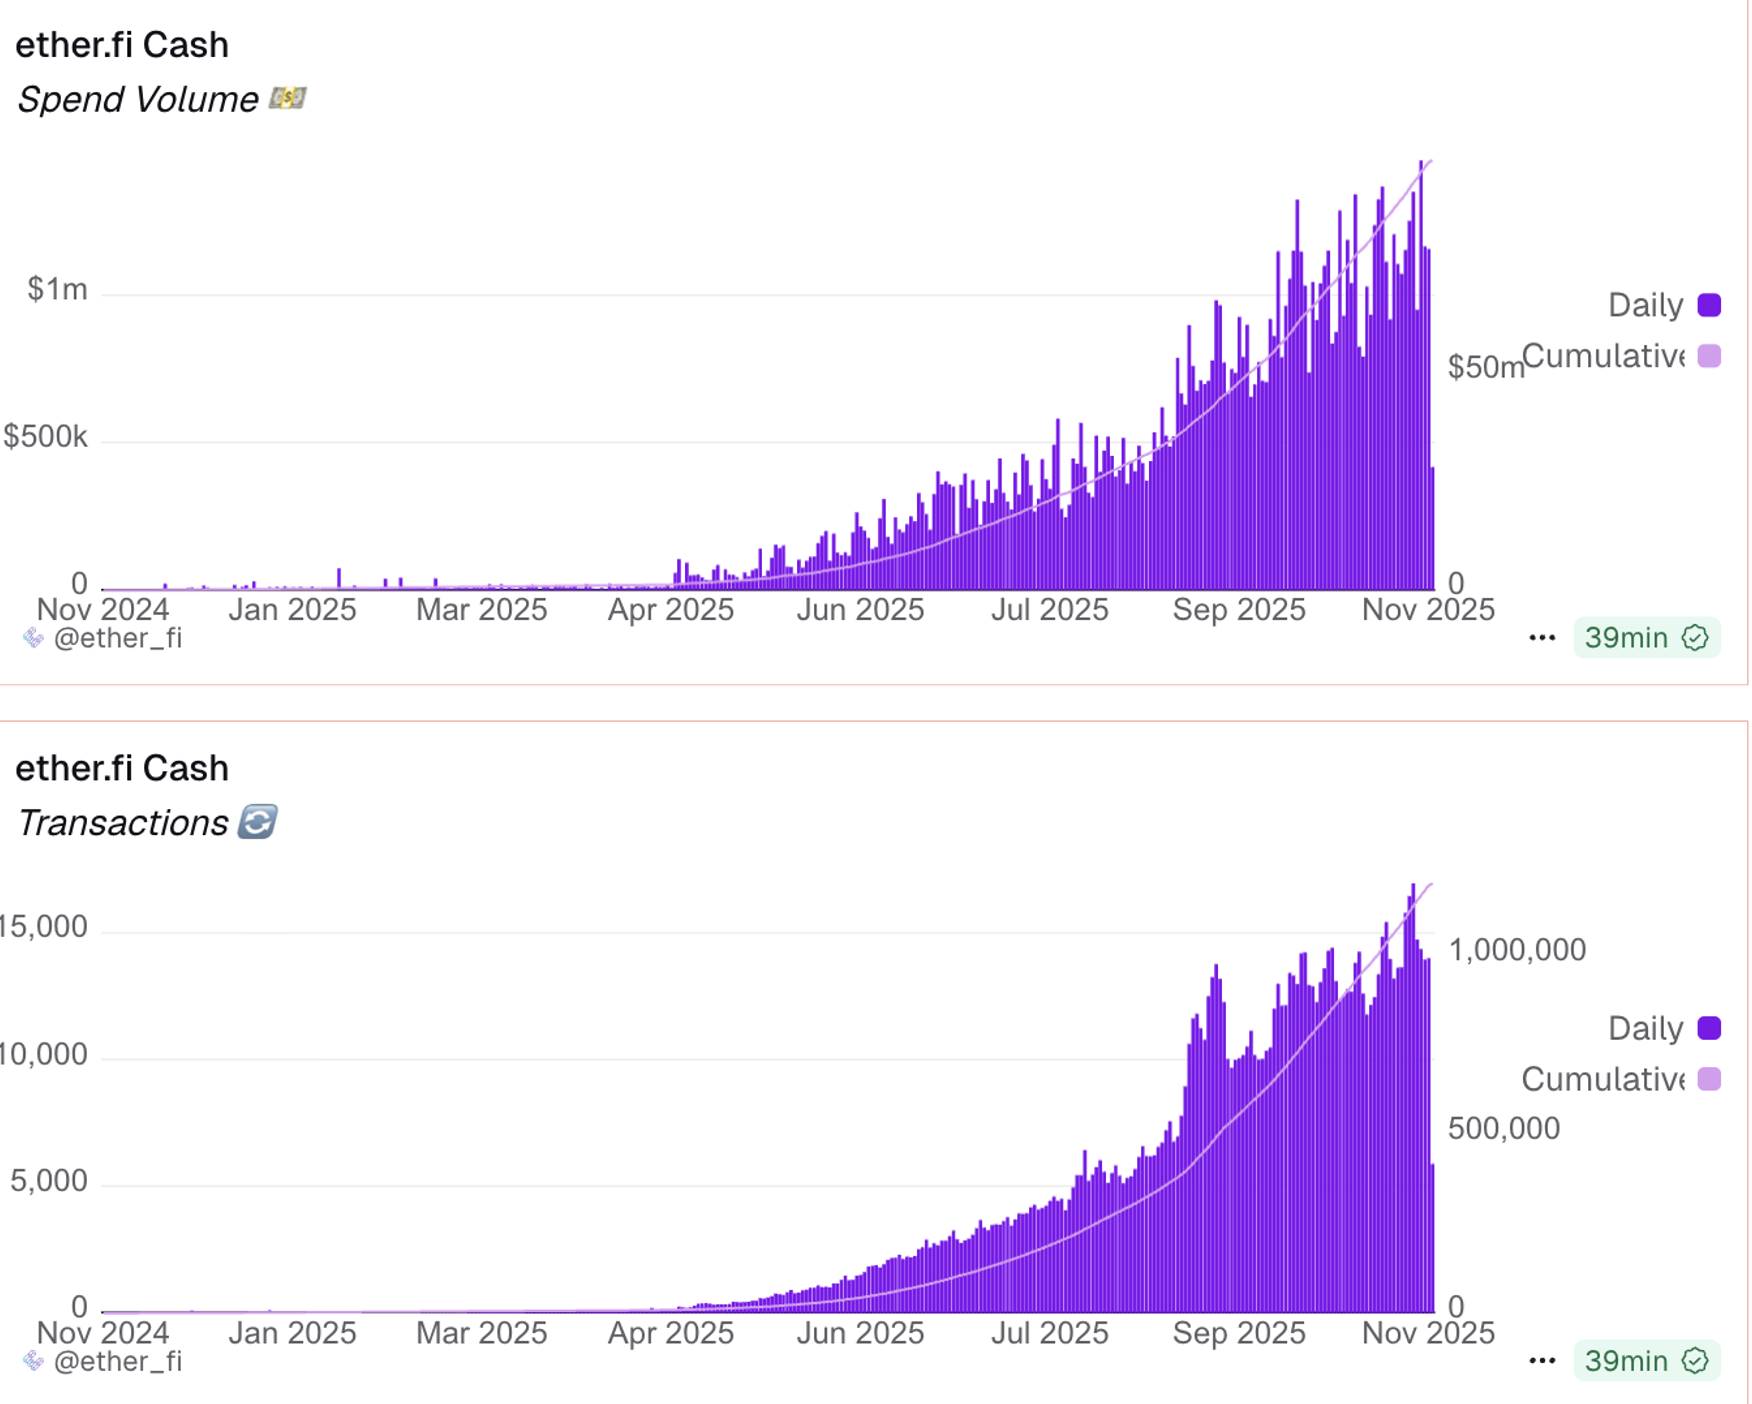This screenshot has height=1404, width=1752.
Task: Click the money emoji beside Spend Volume
Action: (287, 98)
